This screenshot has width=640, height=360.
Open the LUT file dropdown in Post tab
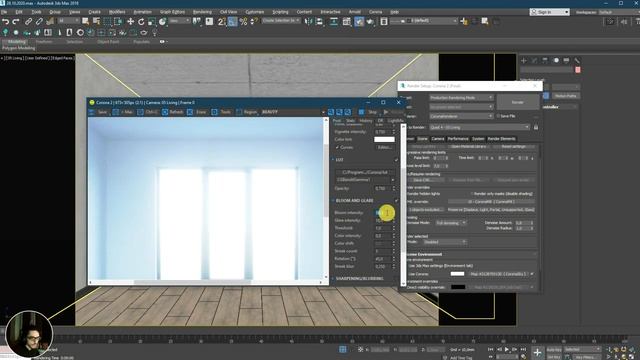click(x=366, y=180)
